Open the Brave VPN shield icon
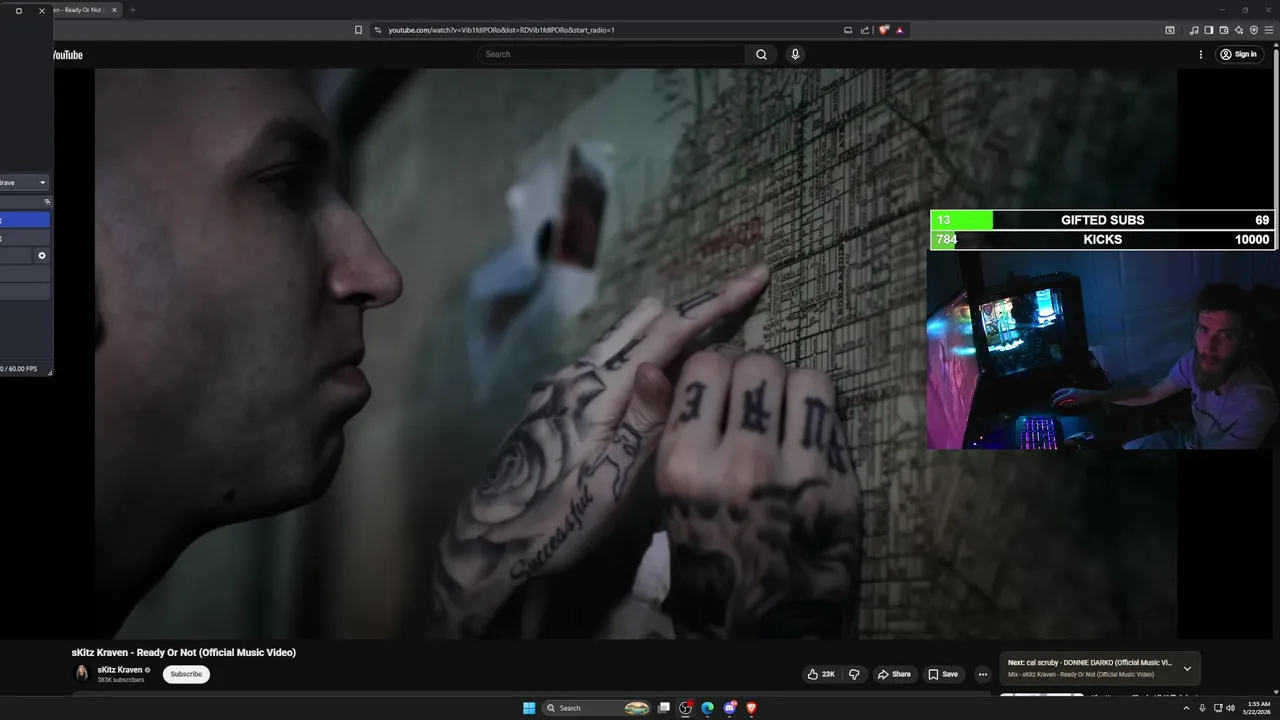Image resolution: width=1280 pixels, height=720 pixels. (x=1254, y=30)
